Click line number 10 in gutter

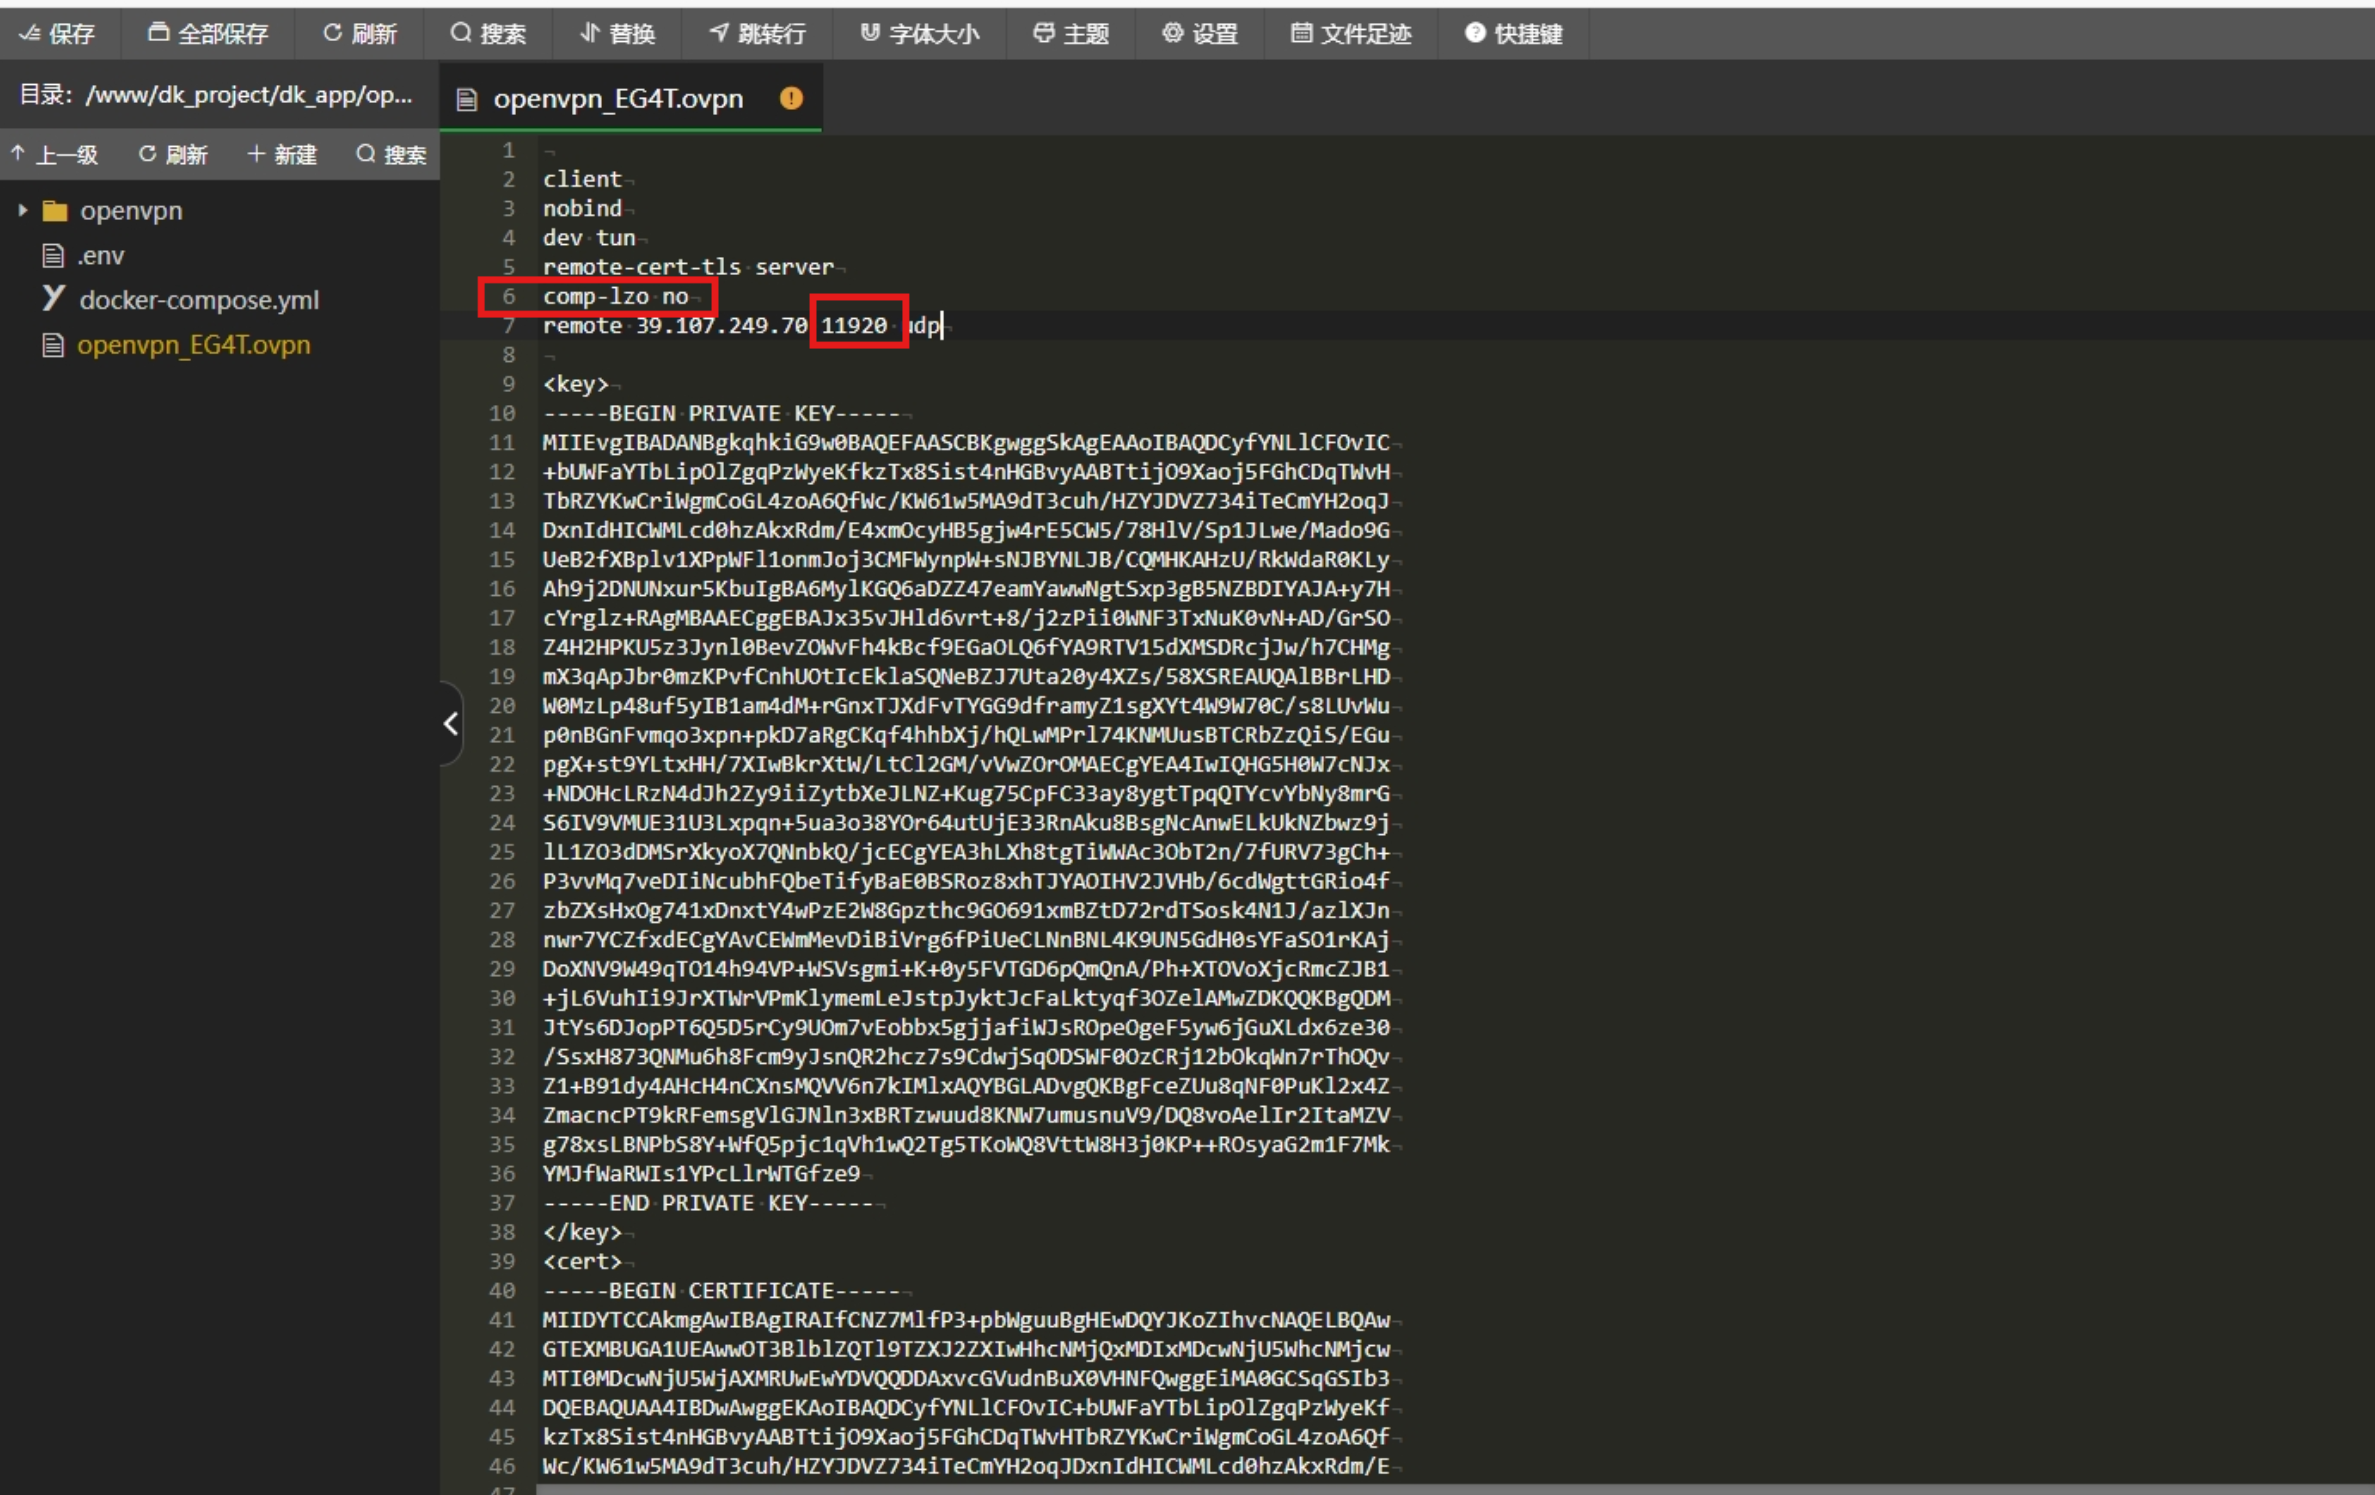tap(503, 413)
